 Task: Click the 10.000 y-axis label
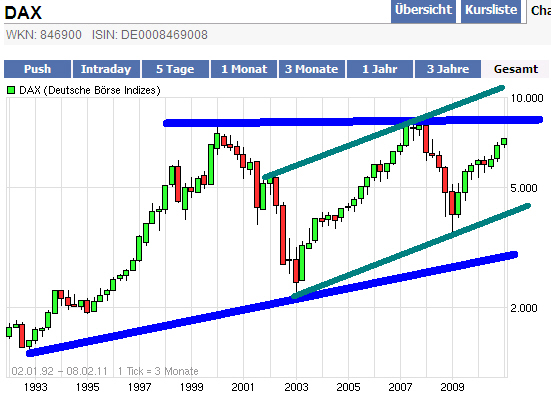pyautogui.click(x=527, y=98)
